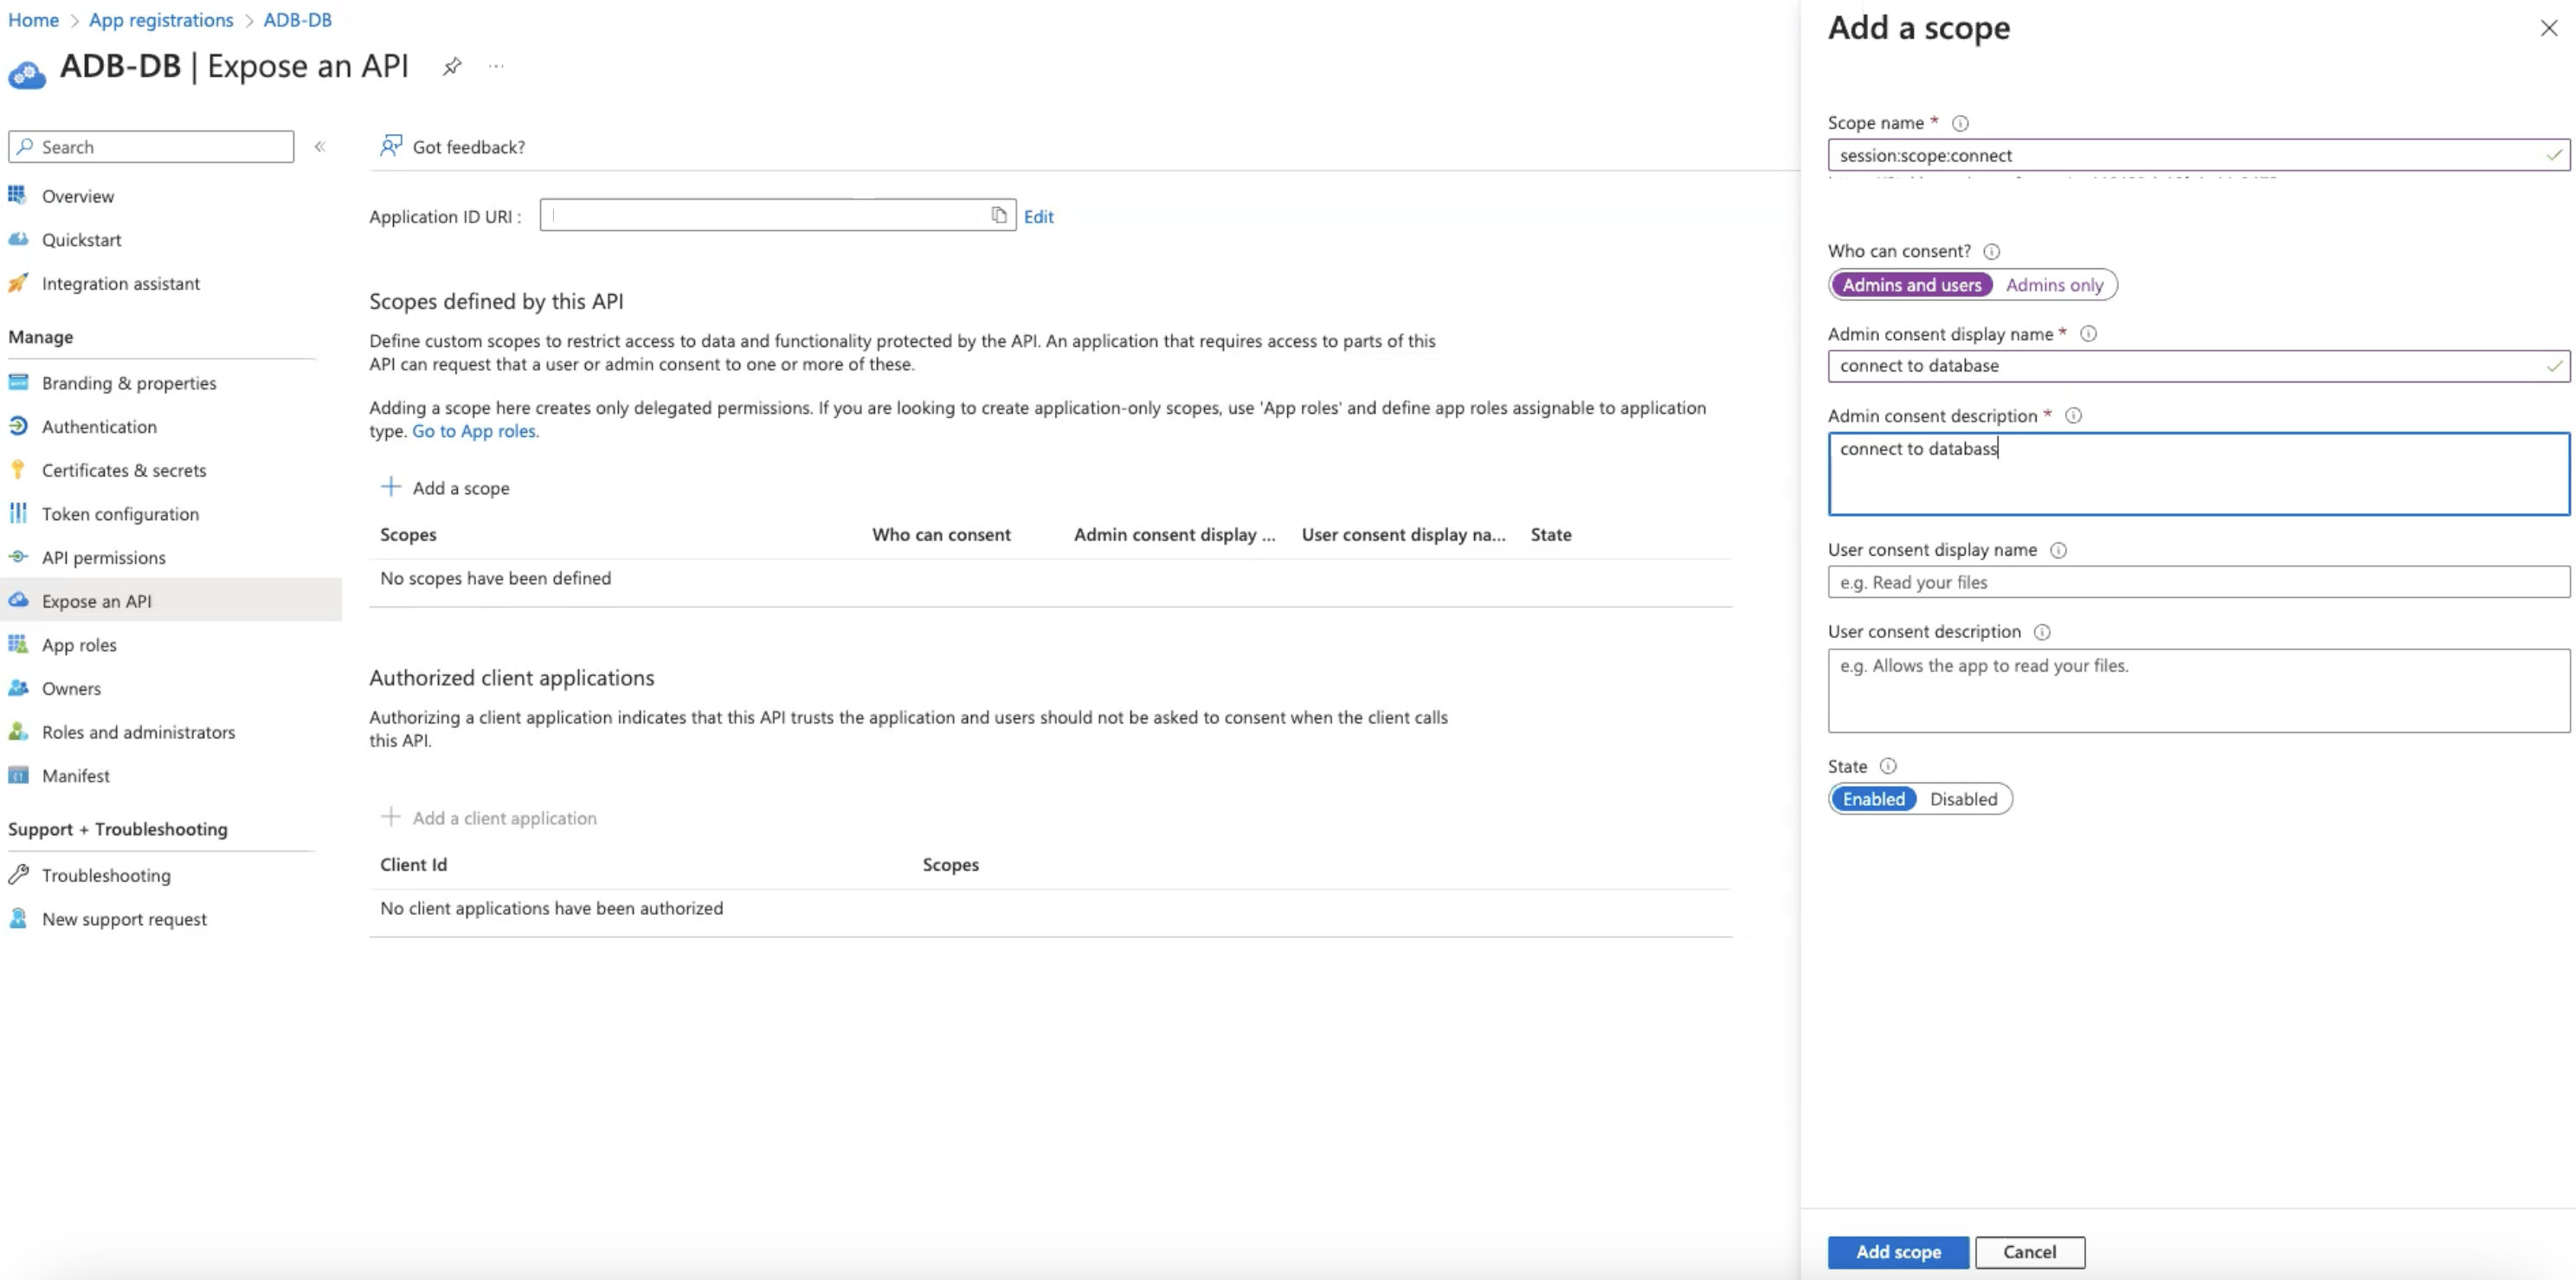This screenshot has height=1280, width=2576.
Task: Edit the Application ID URI
Action: (x=1038, y=216)
